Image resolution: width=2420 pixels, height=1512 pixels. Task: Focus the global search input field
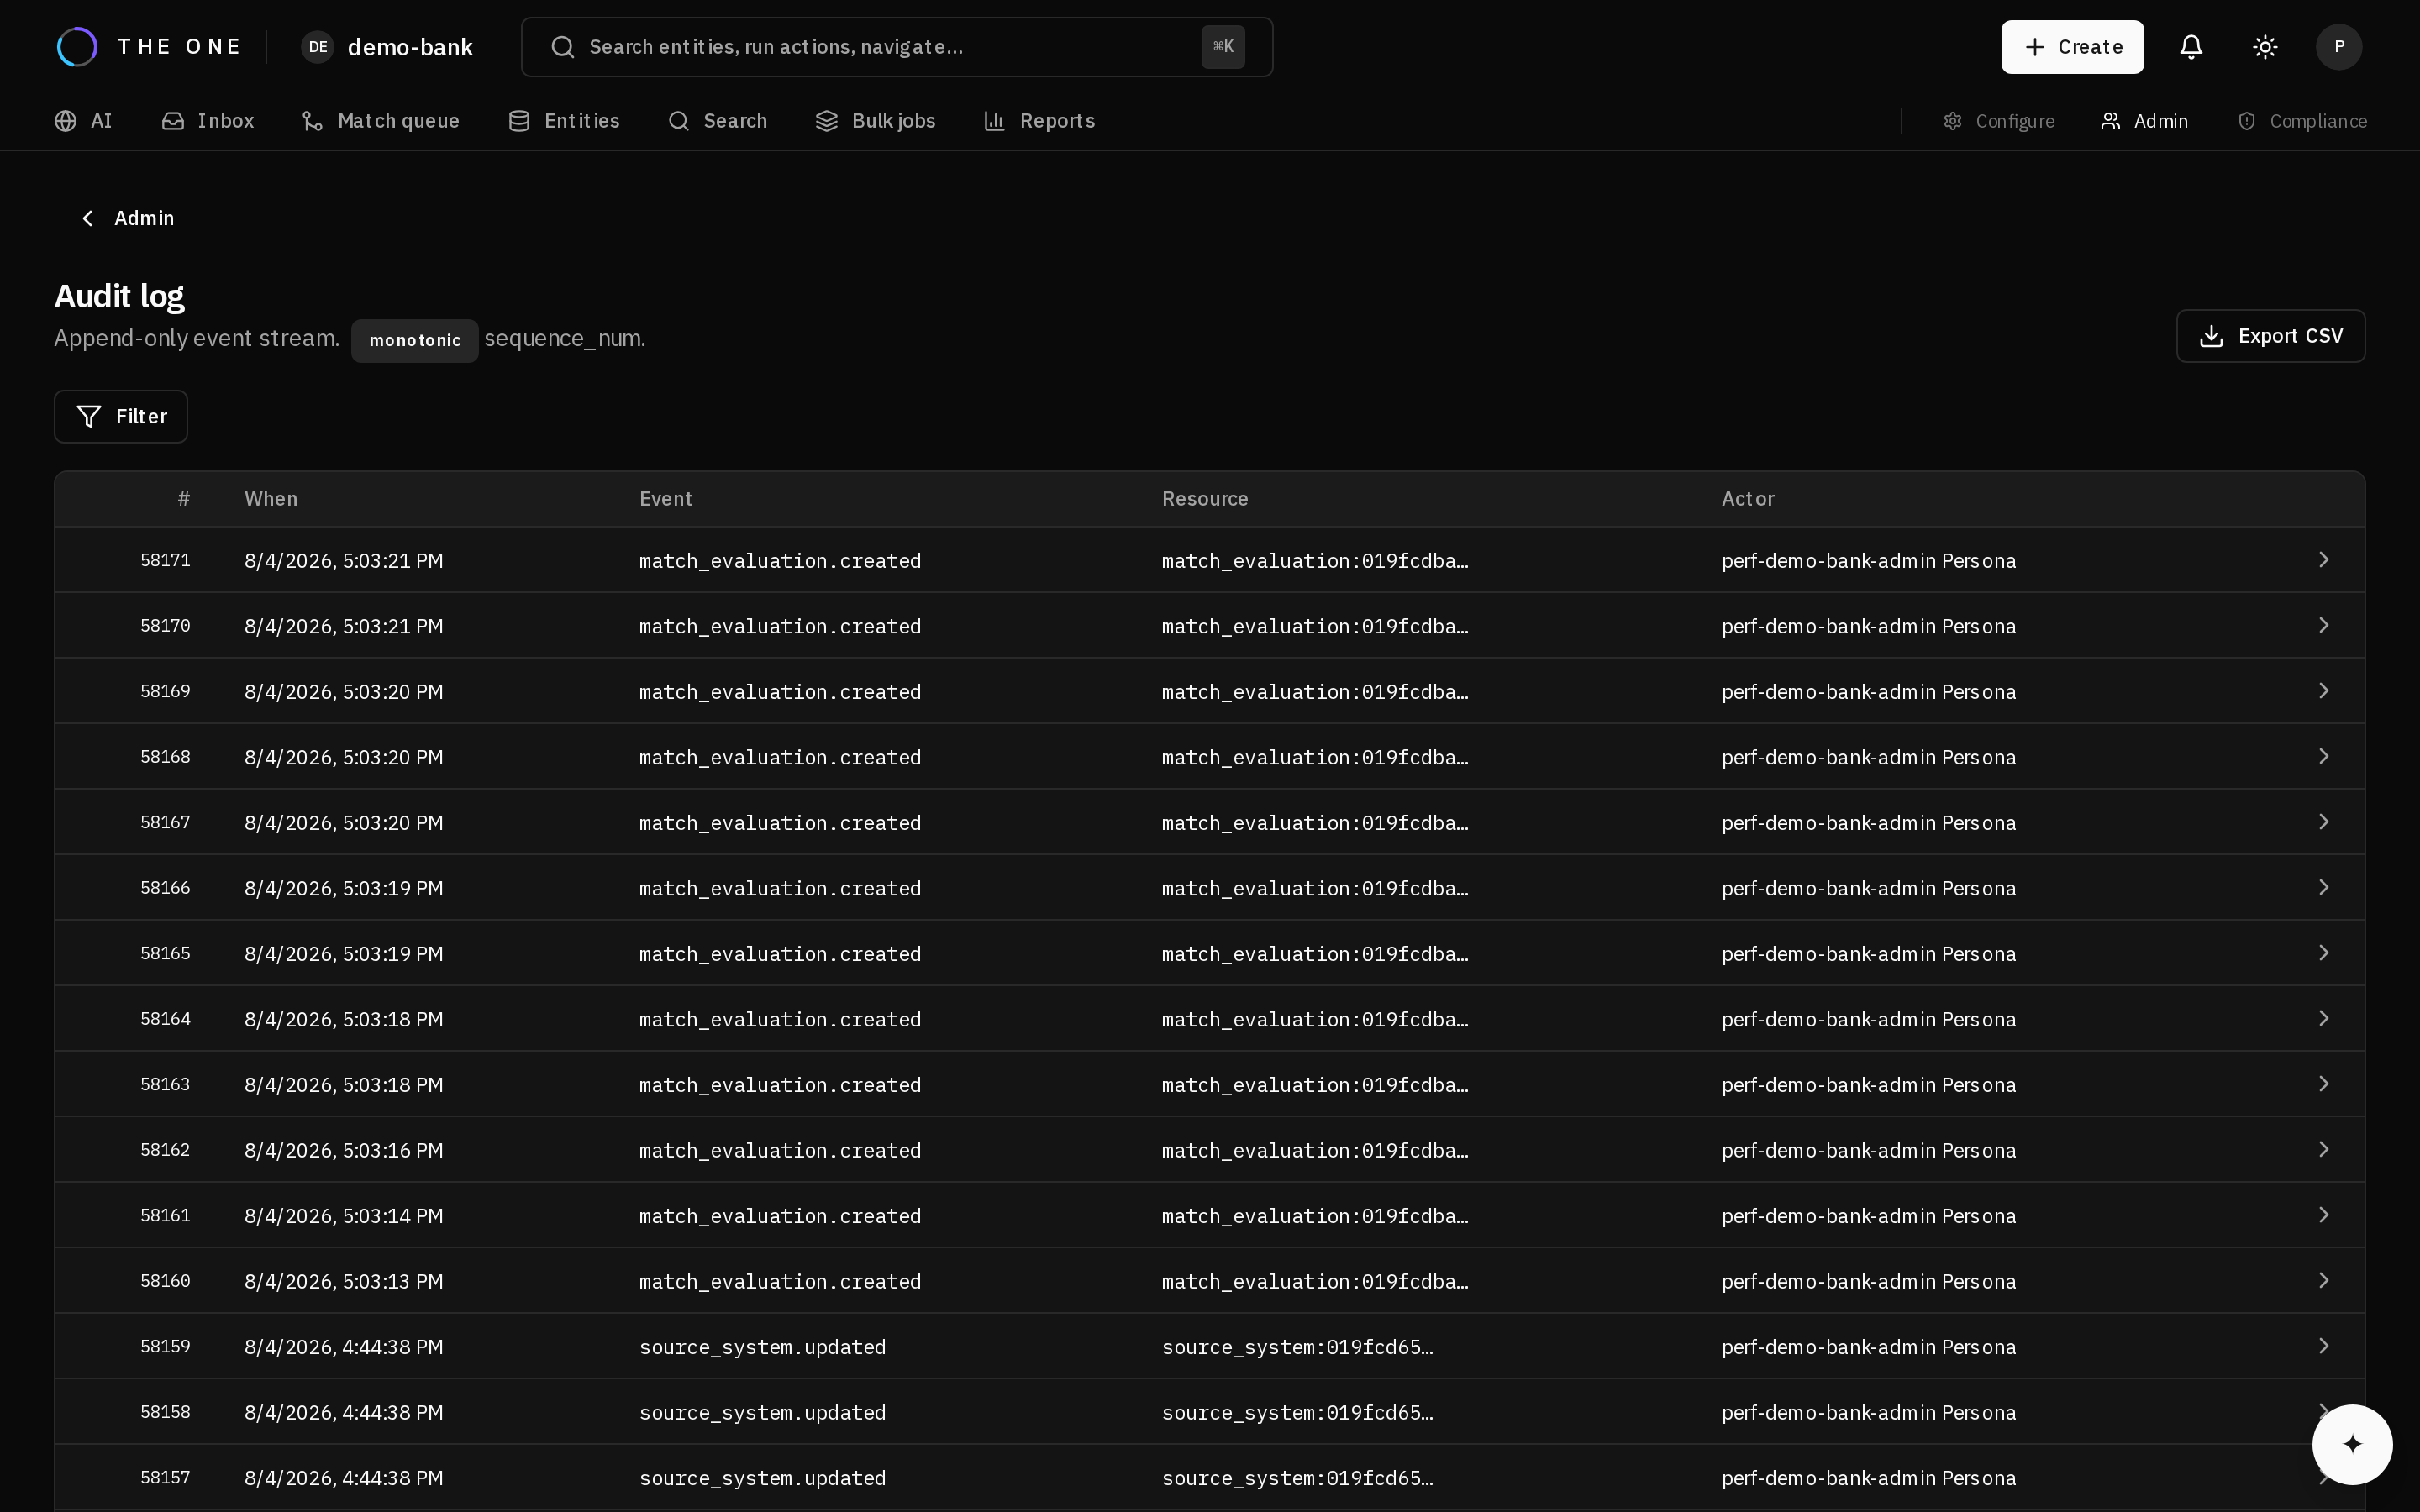896,47
